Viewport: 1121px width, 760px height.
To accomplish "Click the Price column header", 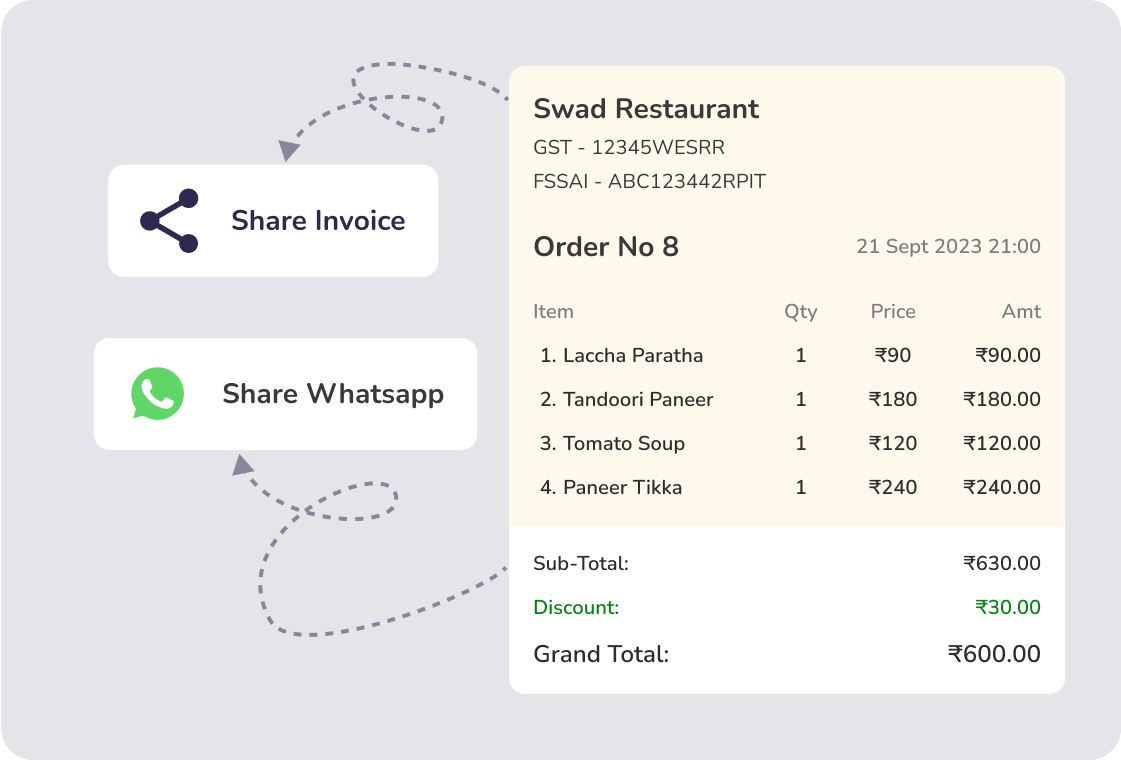I will pos(893,311).
